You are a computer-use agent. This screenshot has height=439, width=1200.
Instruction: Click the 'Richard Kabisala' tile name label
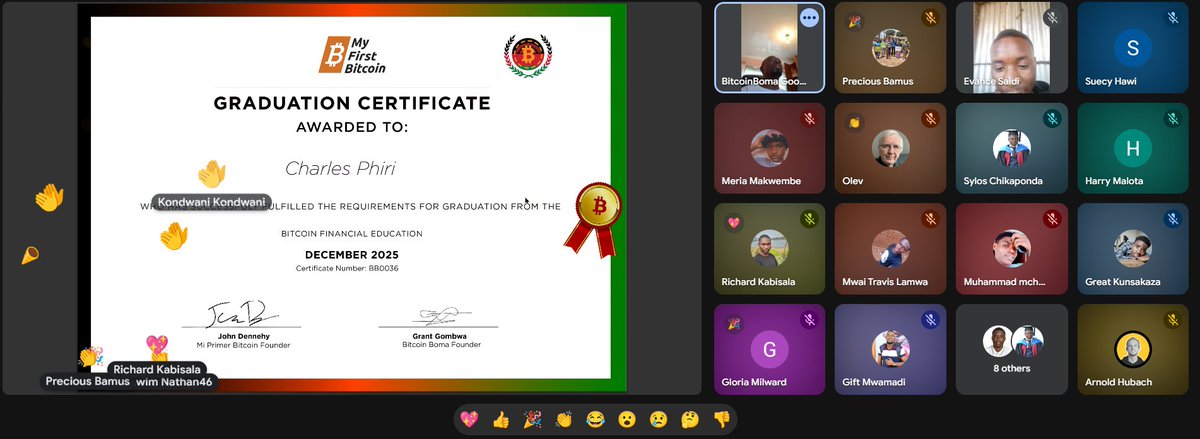(x=758, y=282)
